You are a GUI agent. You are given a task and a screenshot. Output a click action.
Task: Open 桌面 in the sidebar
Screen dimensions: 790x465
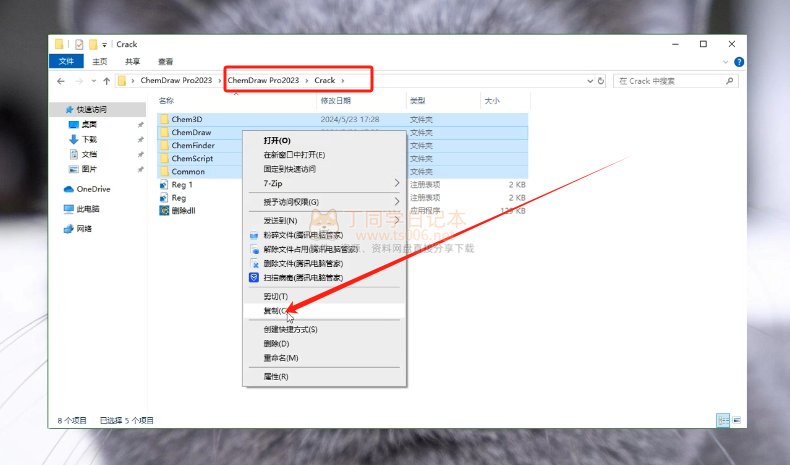[89, 124]
